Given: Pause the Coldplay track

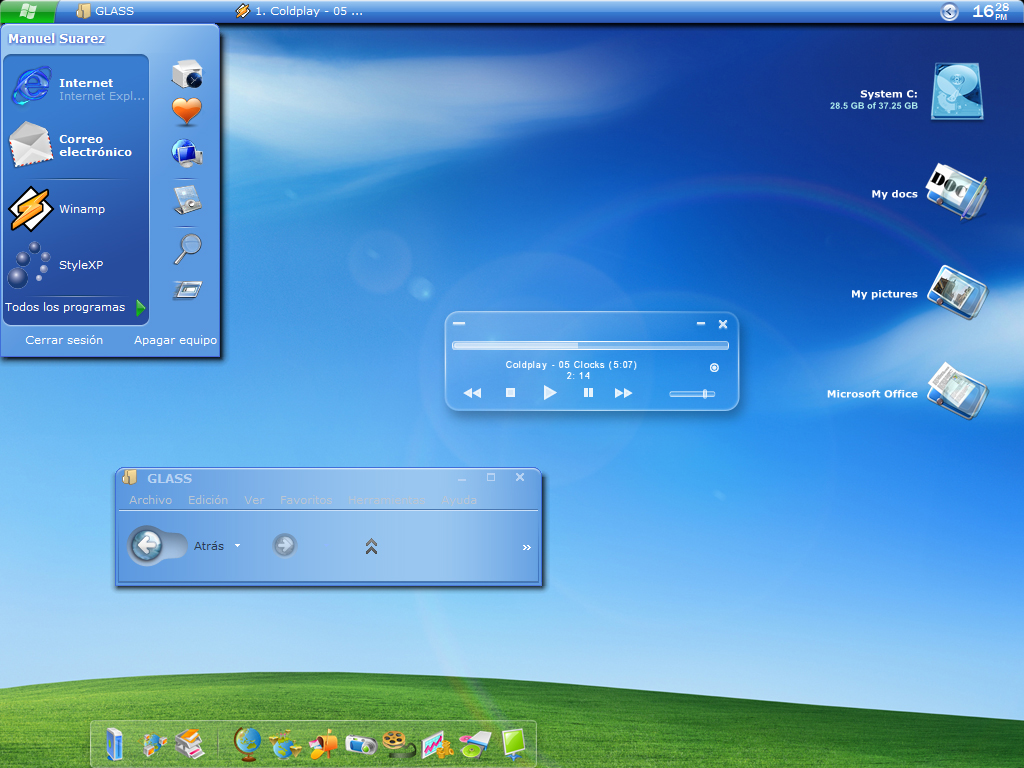Looking at the screenshot, I should [588, 392].
